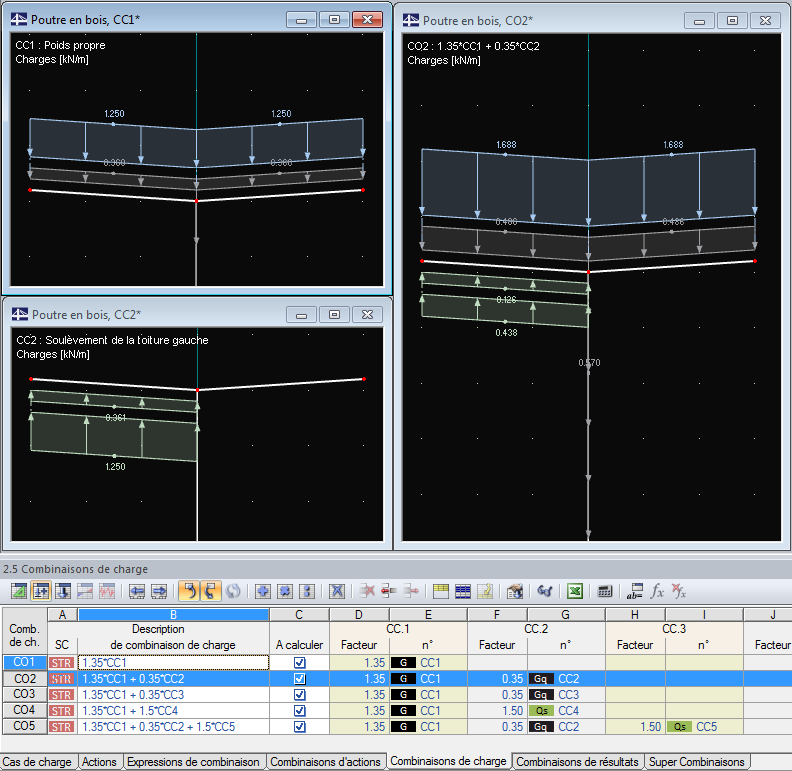This screenshot has height=771, width=792.
Task: Click the yellow header table icon
Action: tap(440, 591)
